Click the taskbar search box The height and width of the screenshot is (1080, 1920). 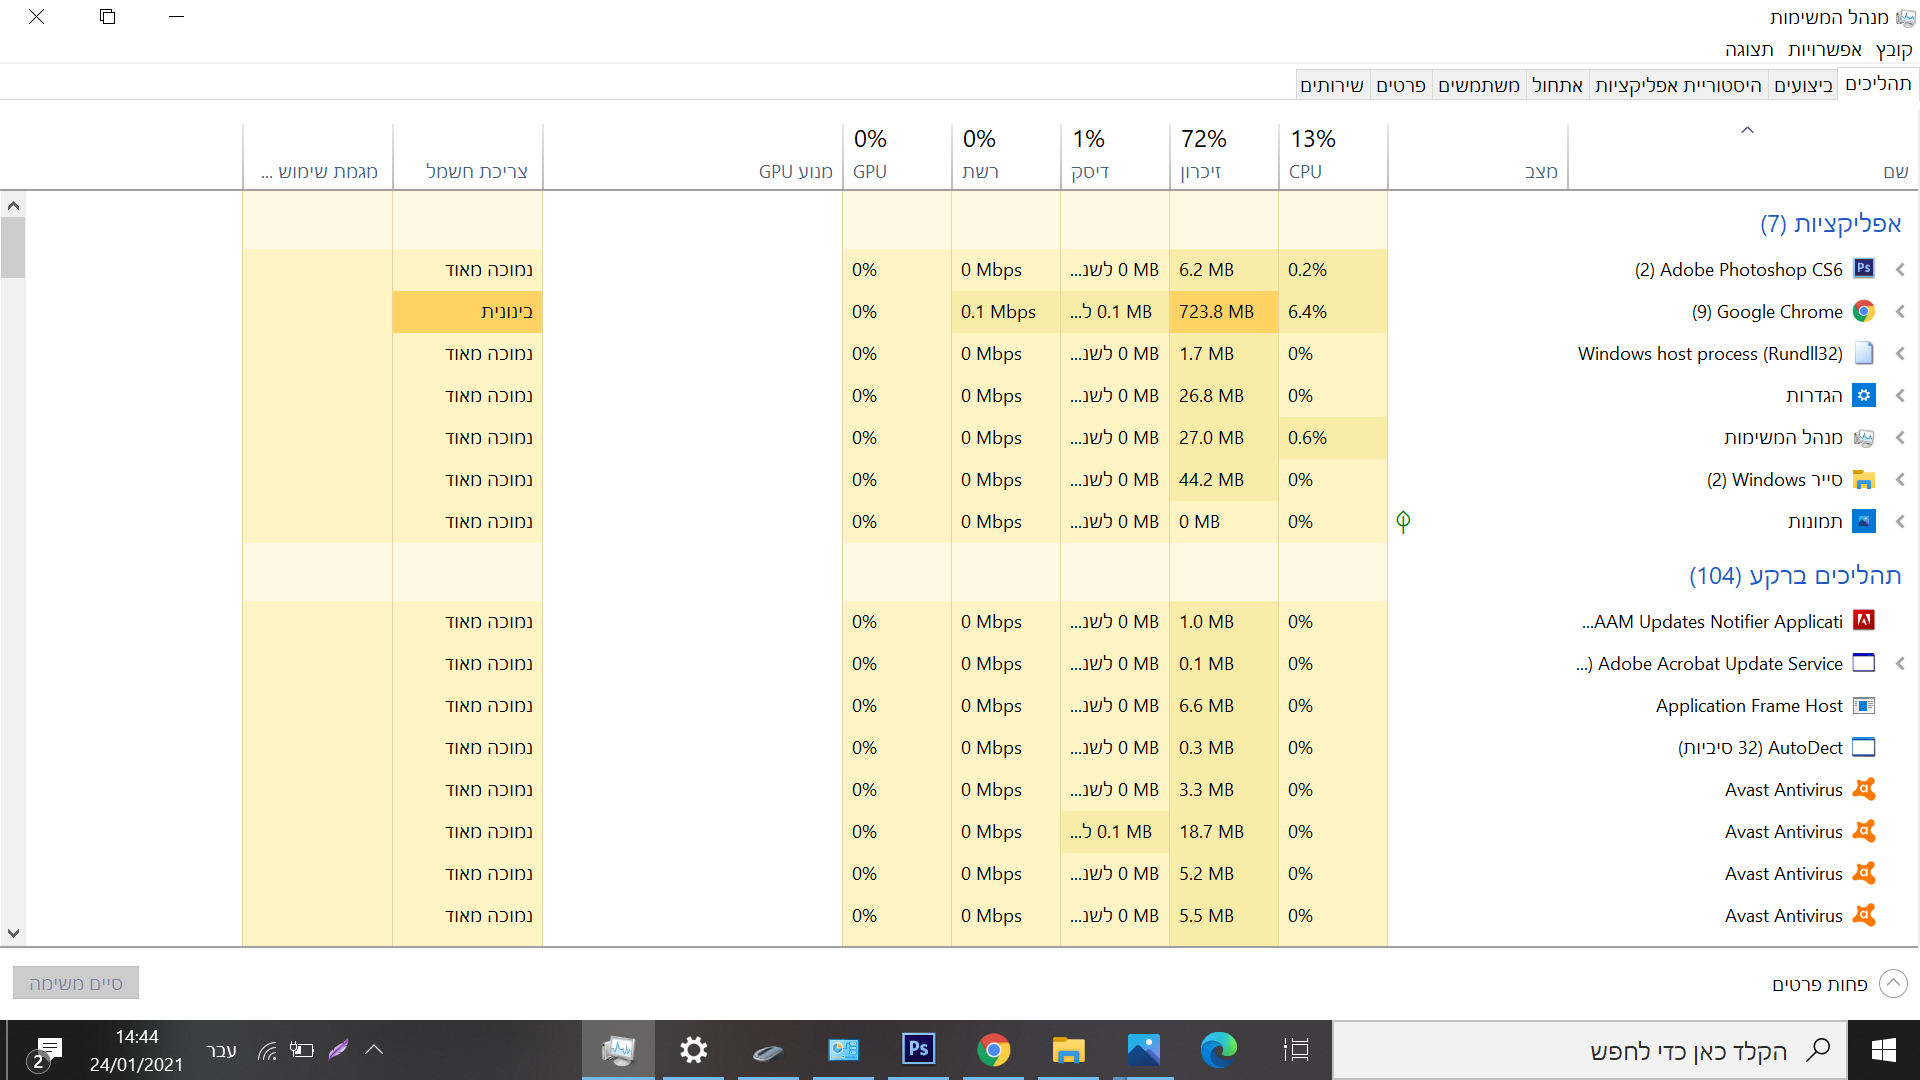point(1590,1050)
